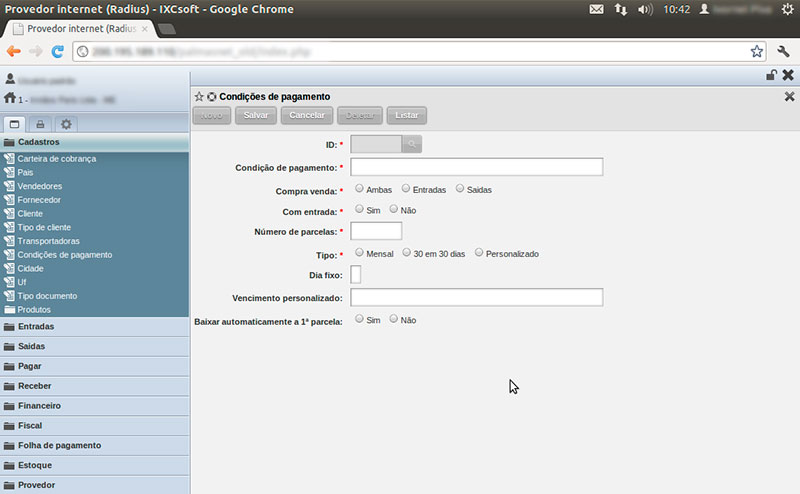
Task: Open system power gear menu
Action: (x=788, y=9)
